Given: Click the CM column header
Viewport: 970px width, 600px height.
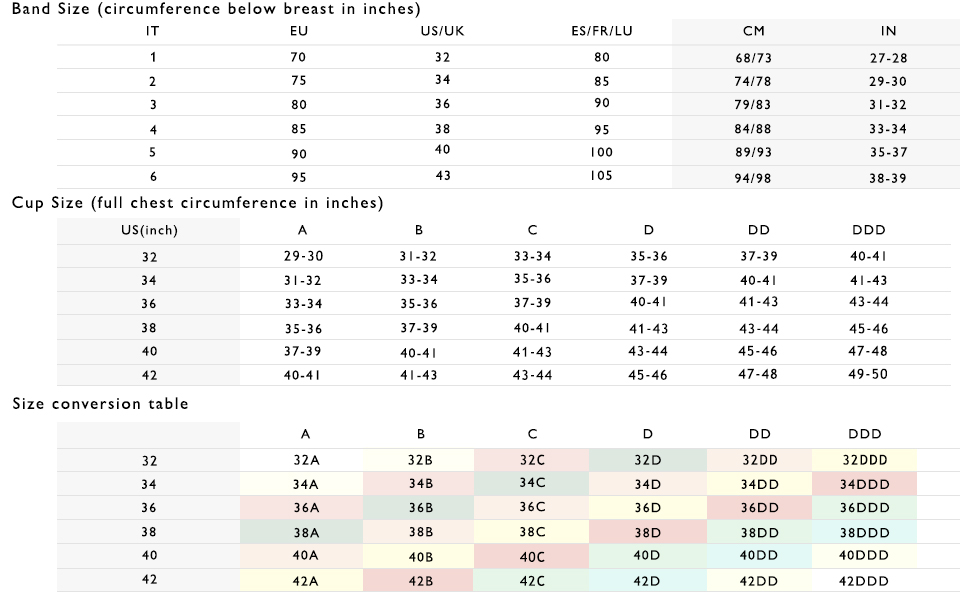Looking at the screenshot, I should click(x=753, y=31).
